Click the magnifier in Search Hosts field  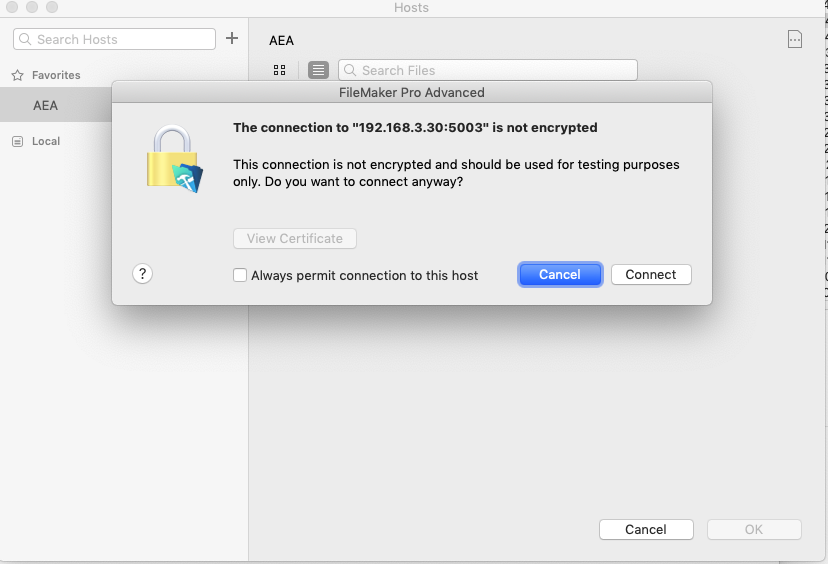click(x=25, y=39)
